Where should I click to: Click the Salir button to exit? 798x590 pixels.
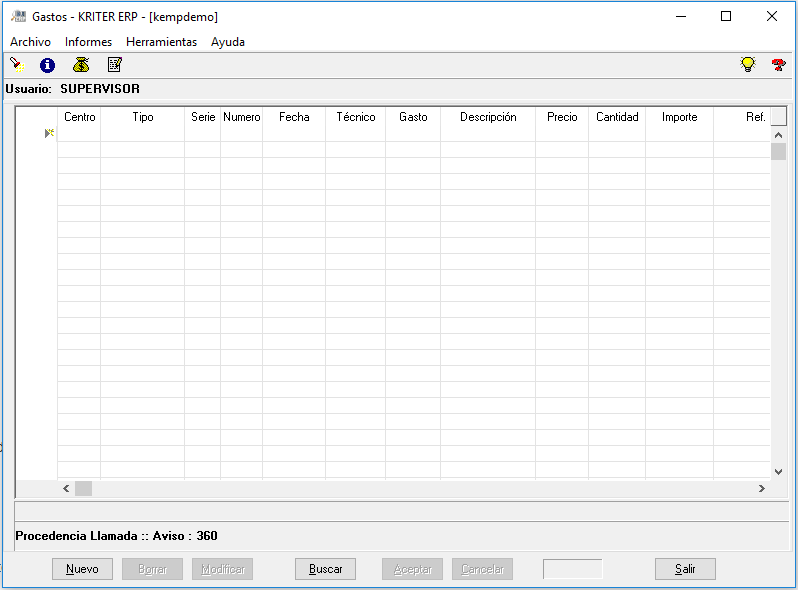pos(685,569)
